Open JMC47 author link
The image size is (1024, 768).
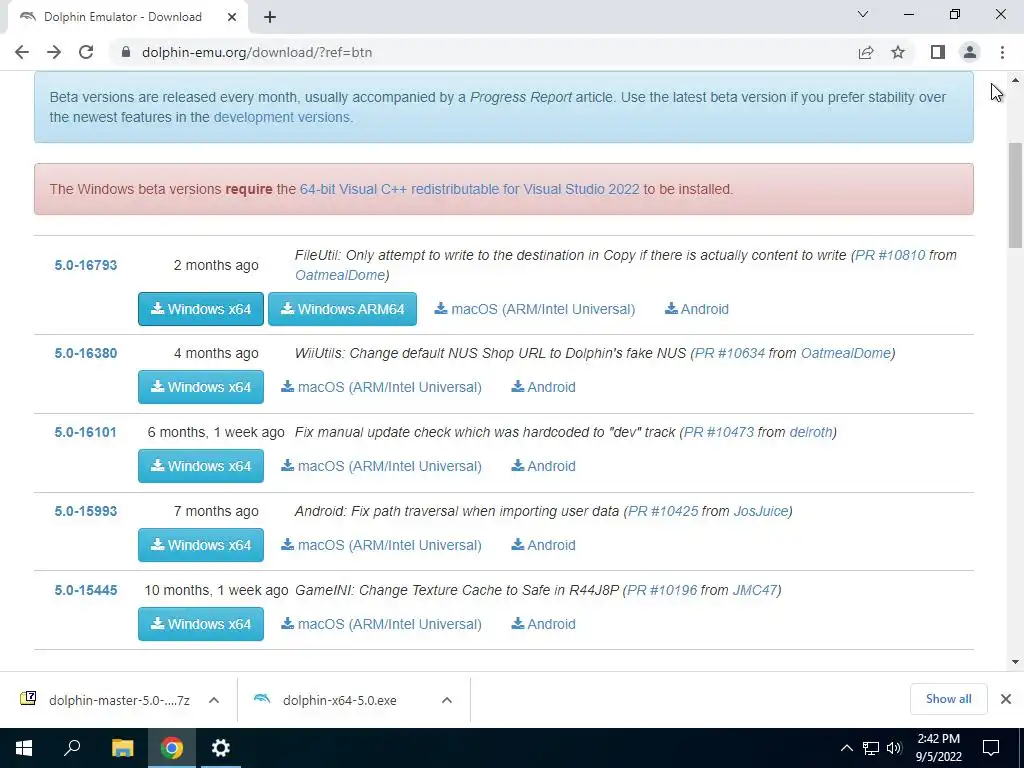click(x=755, y=590)
